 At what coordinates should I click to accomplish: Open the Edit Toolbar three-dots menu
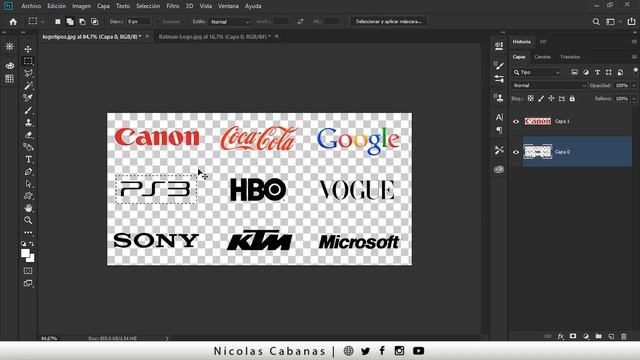click(28, 233)
